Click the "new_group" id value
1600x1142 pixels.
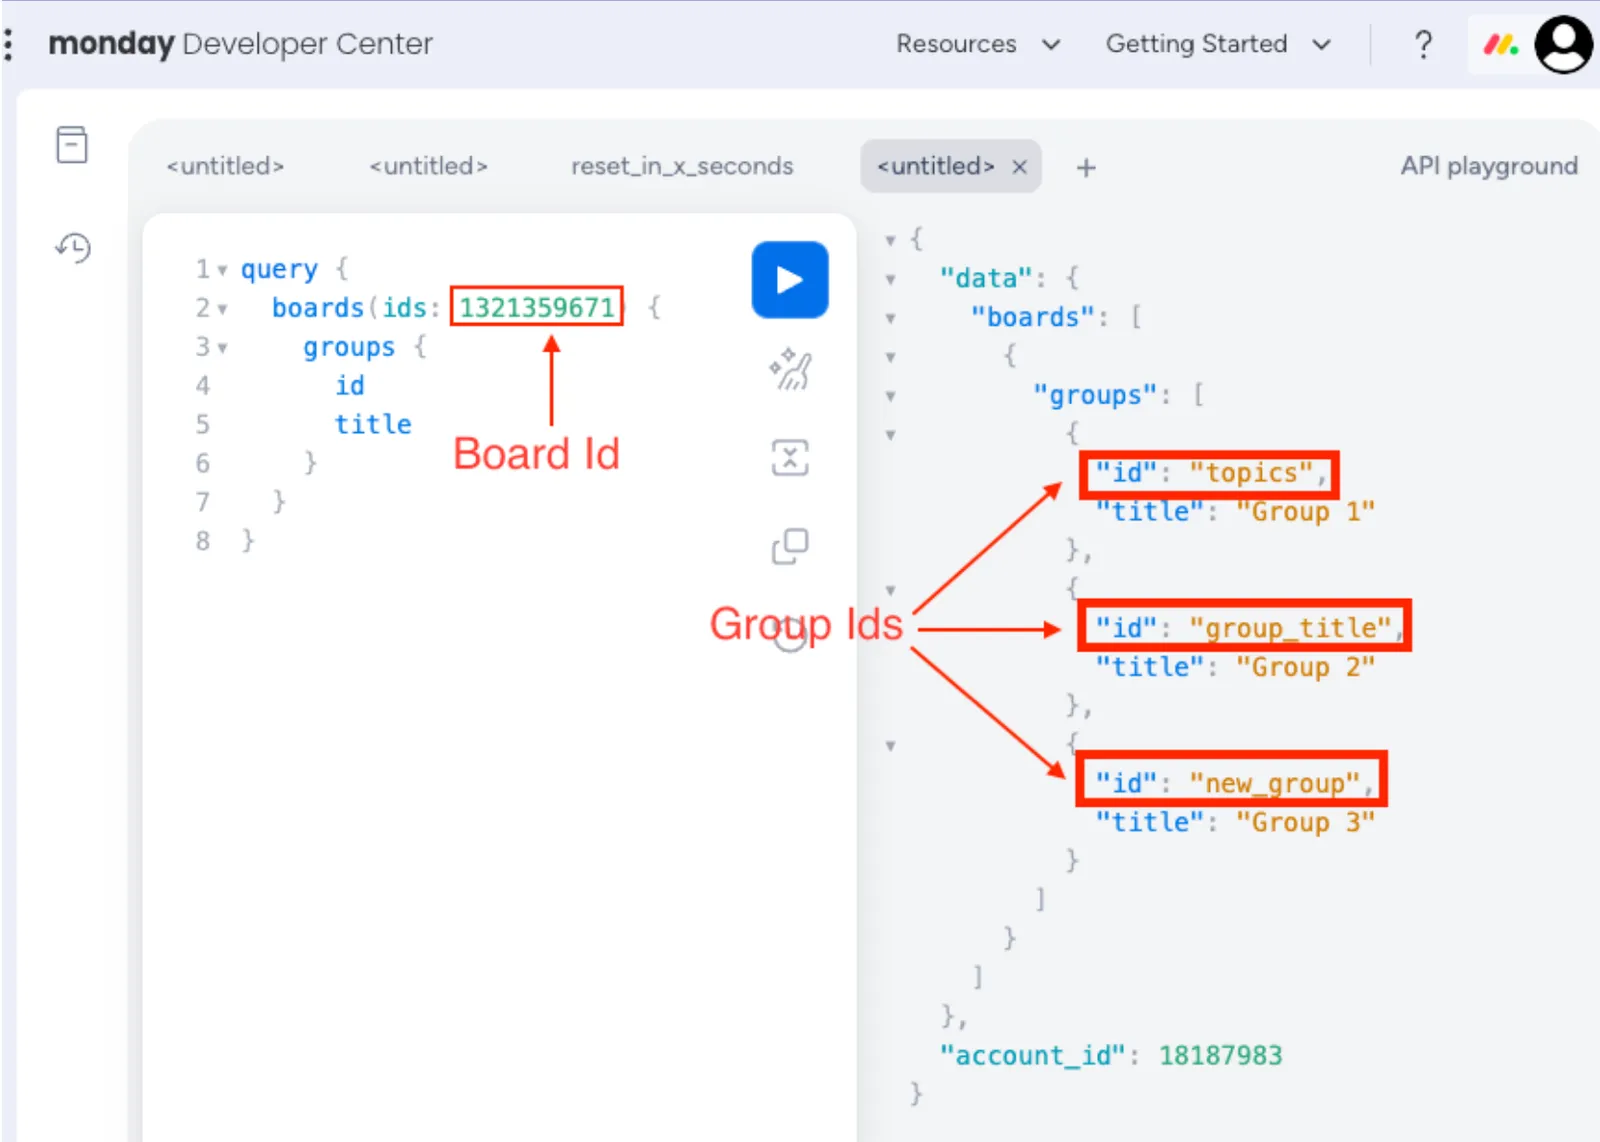[x=1274, y=783]
